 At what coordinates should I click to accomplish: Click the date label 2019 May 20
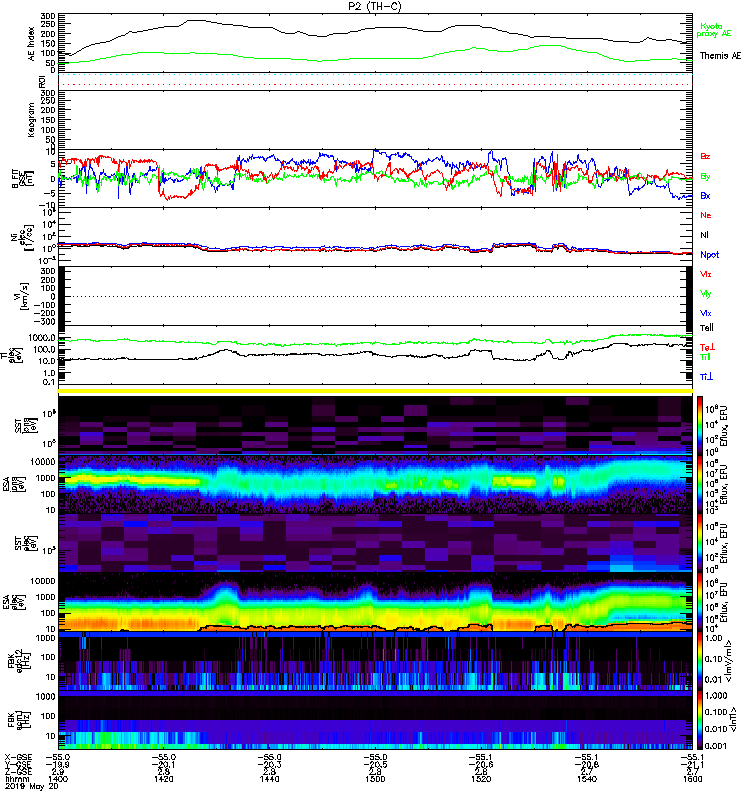(31, 786)
